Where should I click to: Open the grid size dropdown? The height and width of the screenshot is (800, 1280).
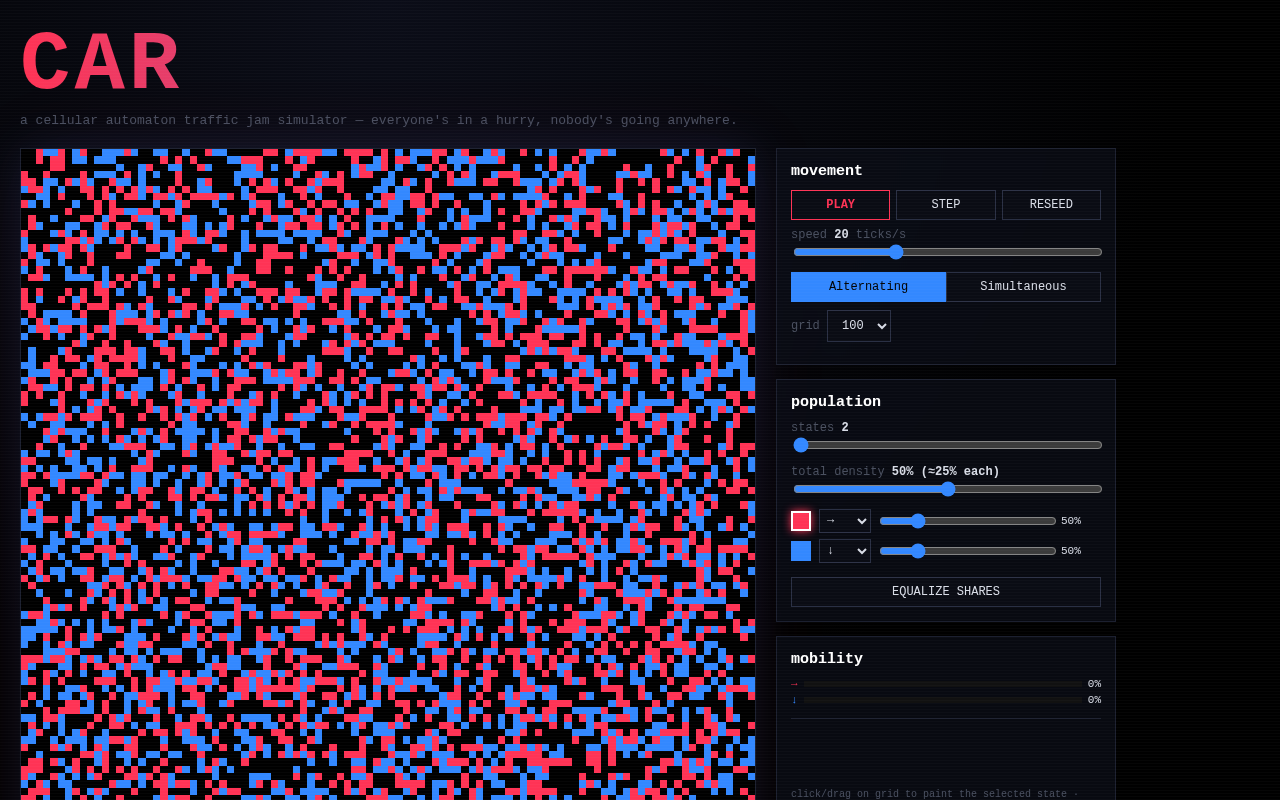(859, 326)
